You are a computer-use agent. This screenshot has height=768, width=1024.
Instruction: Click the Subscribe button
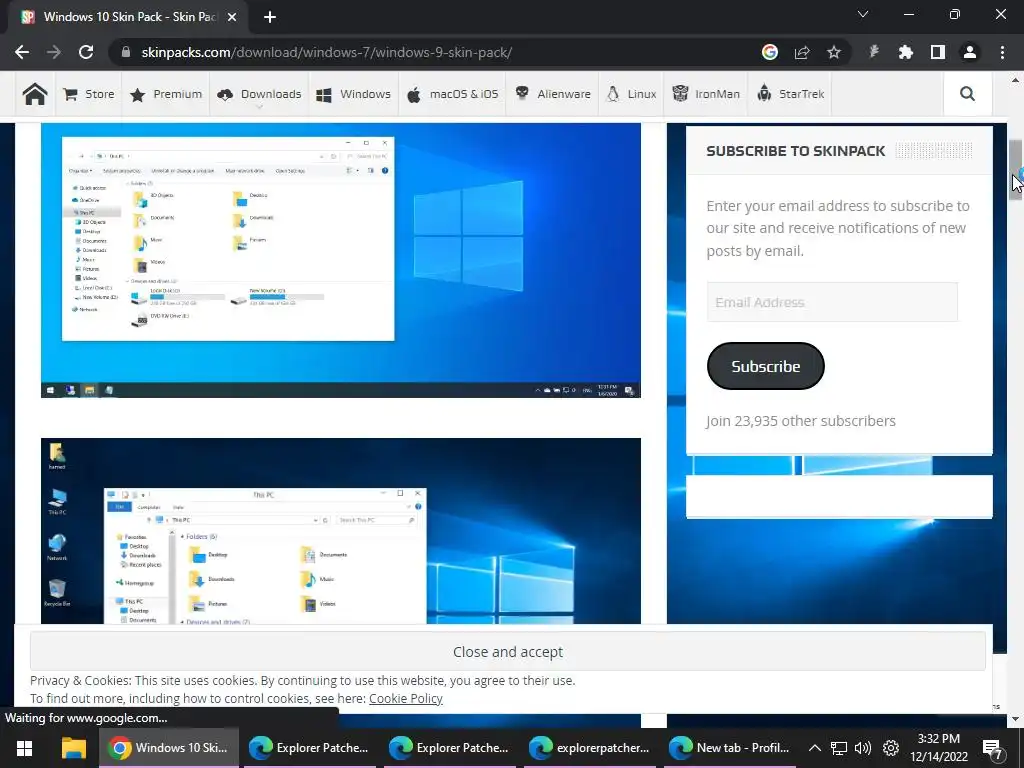click(765, 366)
